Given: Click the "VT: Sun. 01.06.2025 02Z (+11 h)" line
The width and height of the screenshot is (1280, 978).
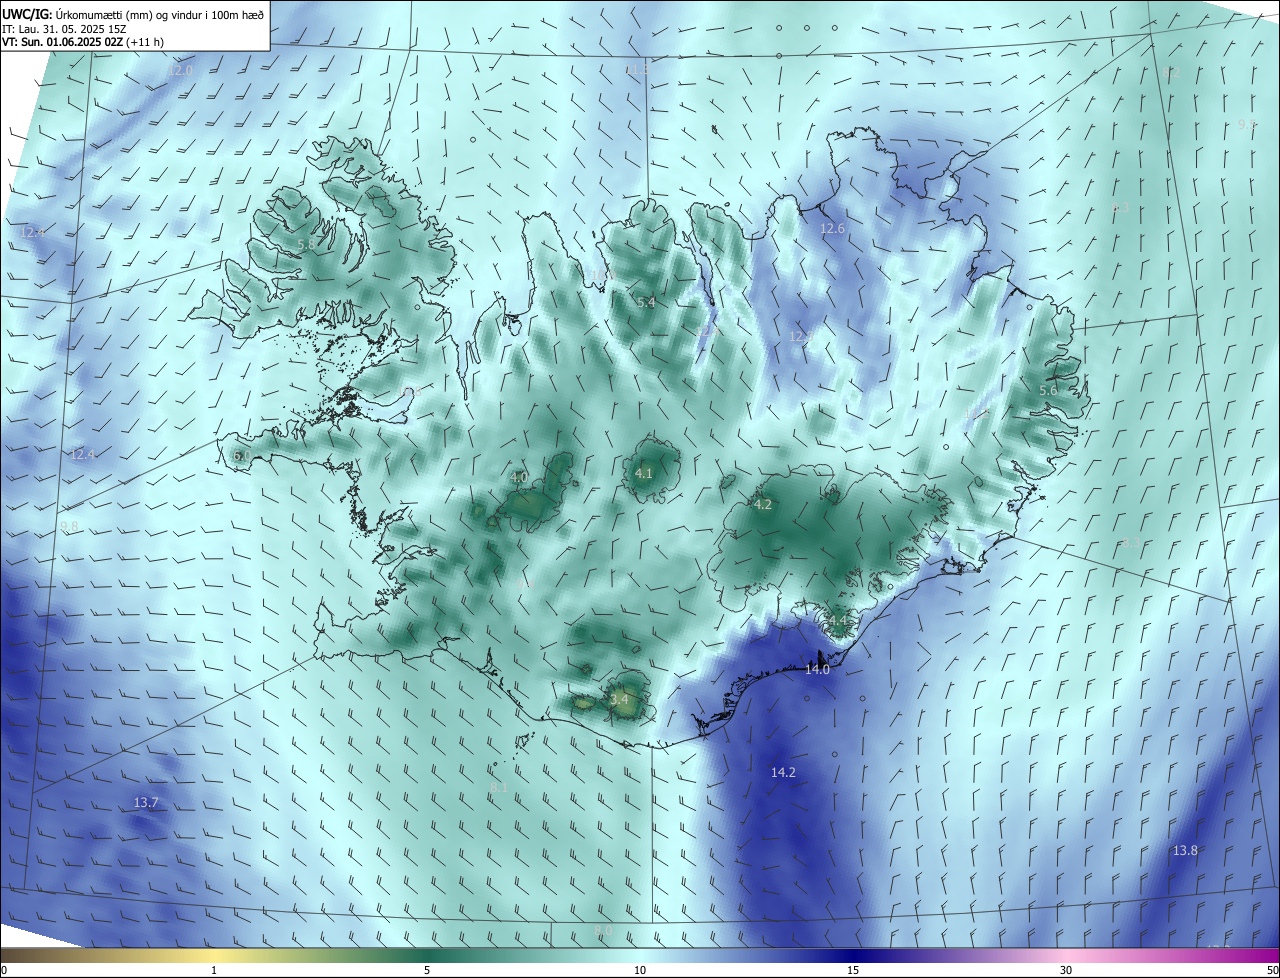Looking at the screenshot, I should (83, 42).
